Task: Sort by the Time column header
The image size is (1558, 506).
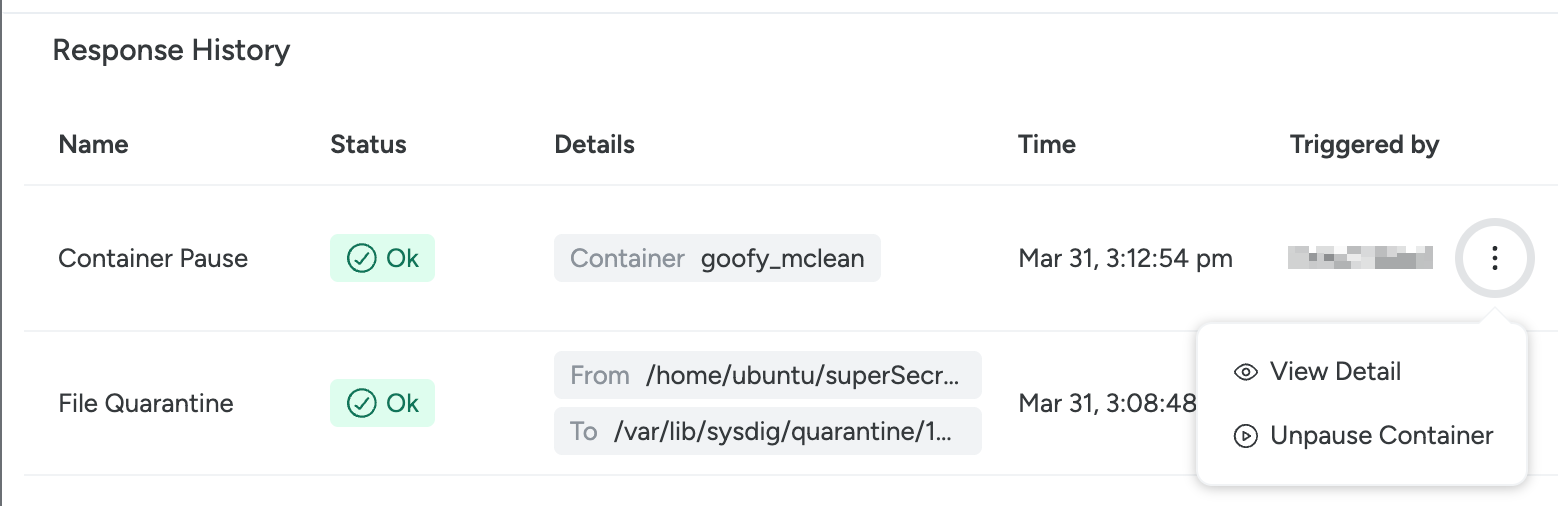Action: click(x=1047, y=144)
